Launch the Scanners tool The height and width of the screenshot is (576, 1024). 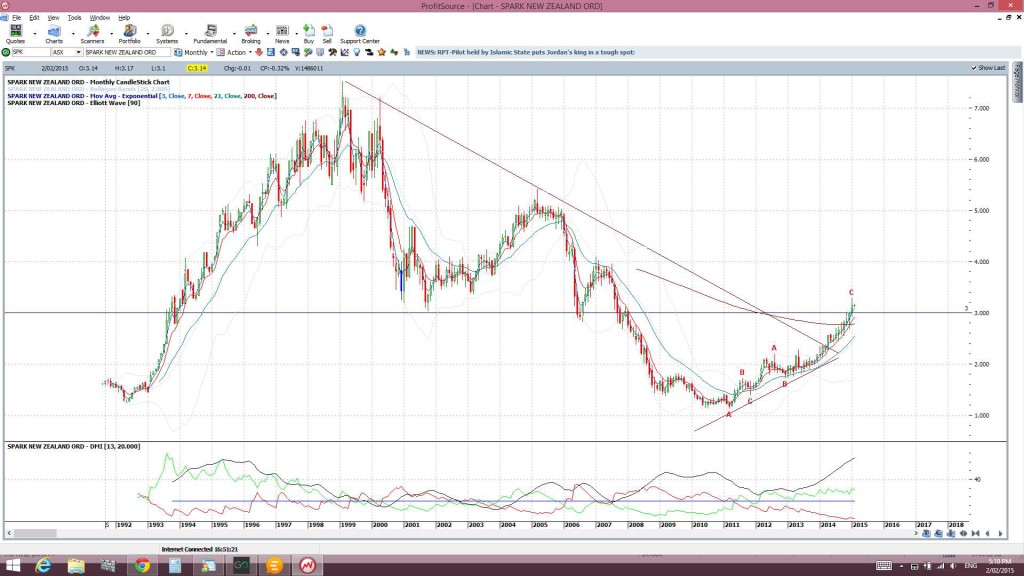coord(92,34)
